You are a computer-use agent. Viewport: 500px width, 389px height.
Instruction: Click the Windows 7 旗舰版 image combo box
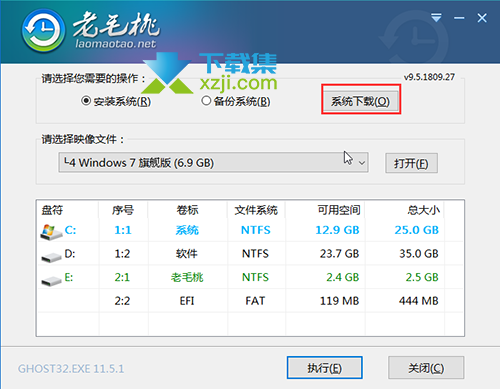click(213, 163)
